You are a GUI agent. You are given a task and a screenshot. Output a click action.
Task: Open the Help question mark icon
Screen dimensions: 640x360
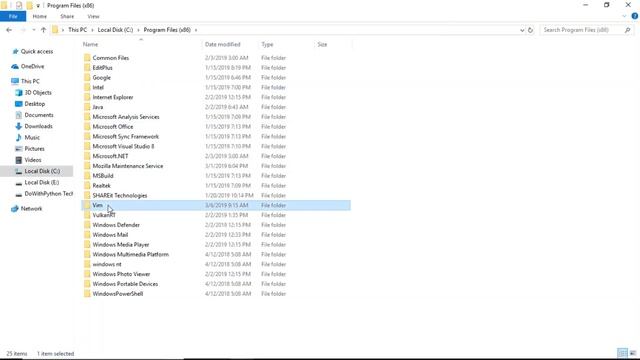pyautogui.click(x=635, y=16)
